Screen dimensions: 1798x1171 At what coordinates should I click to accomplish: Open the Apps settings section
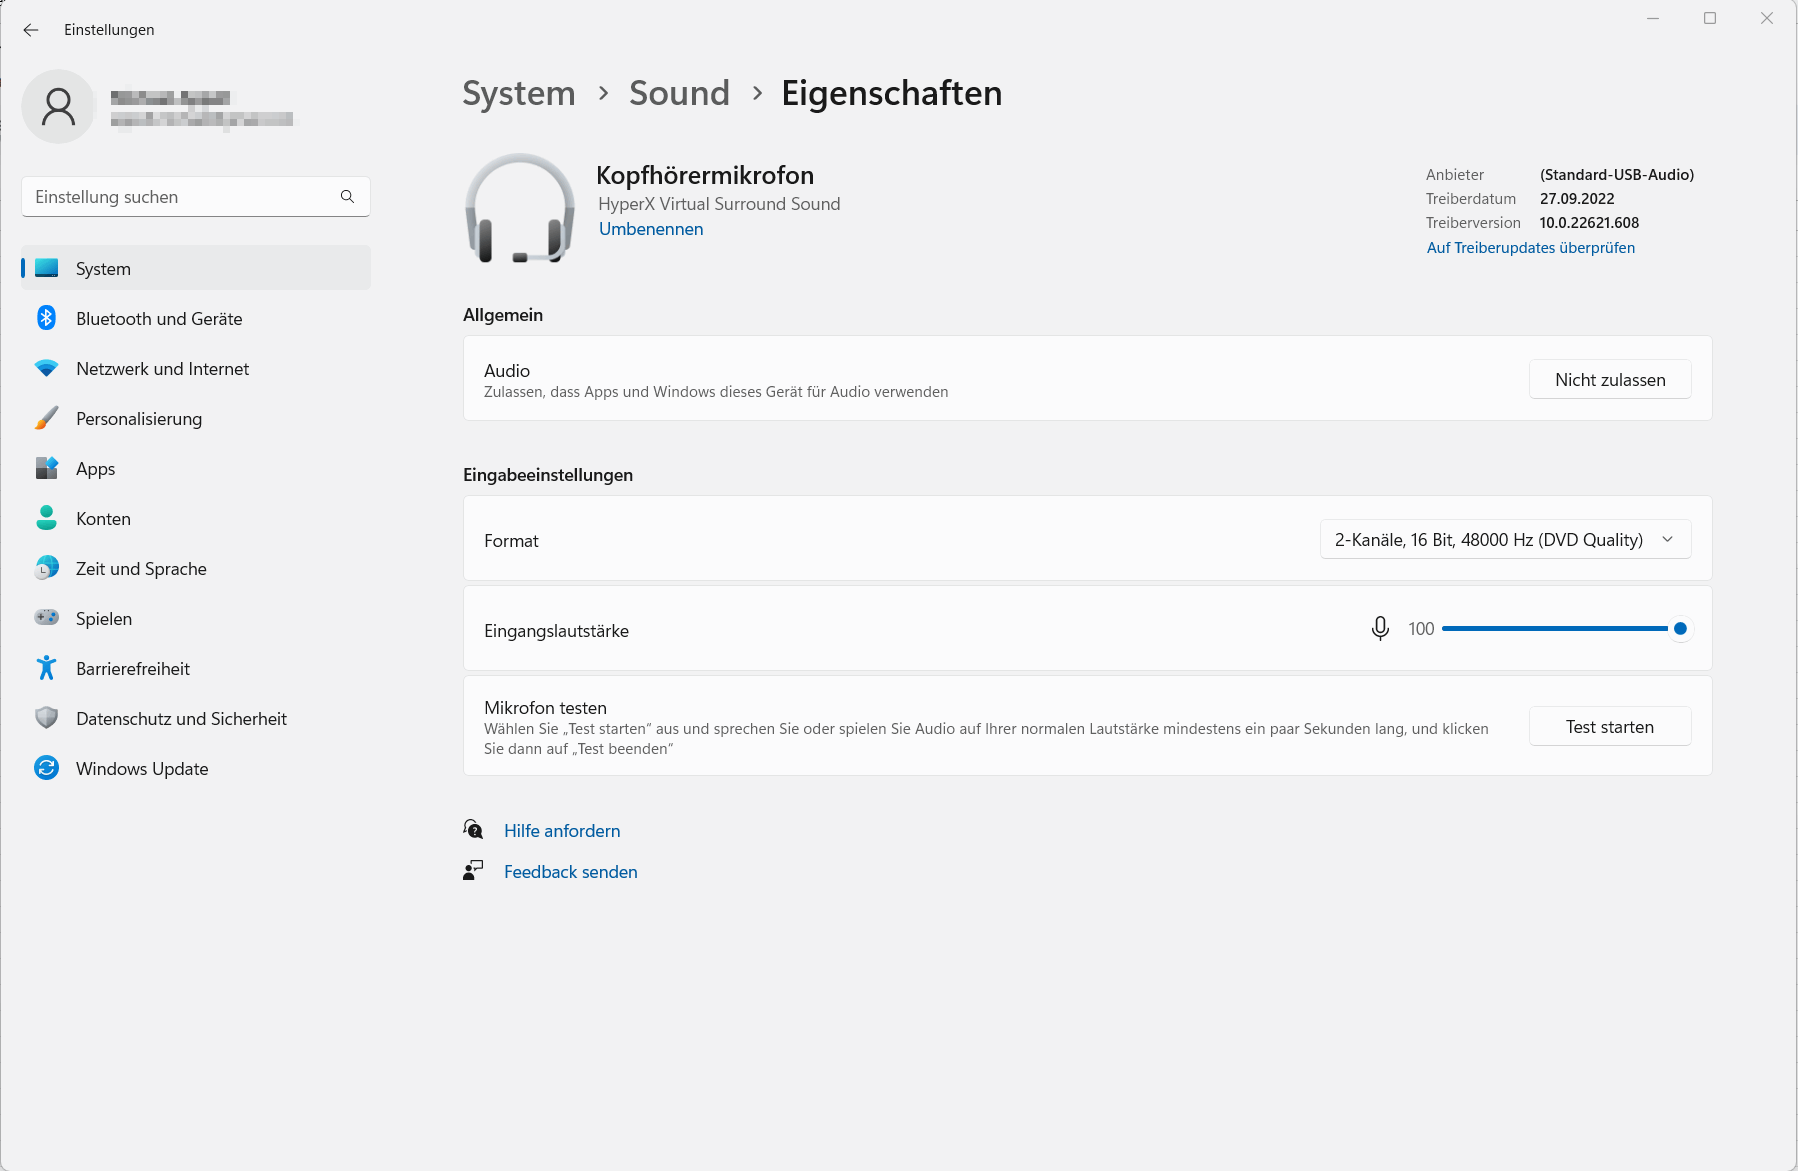click(x=95, y=469)
